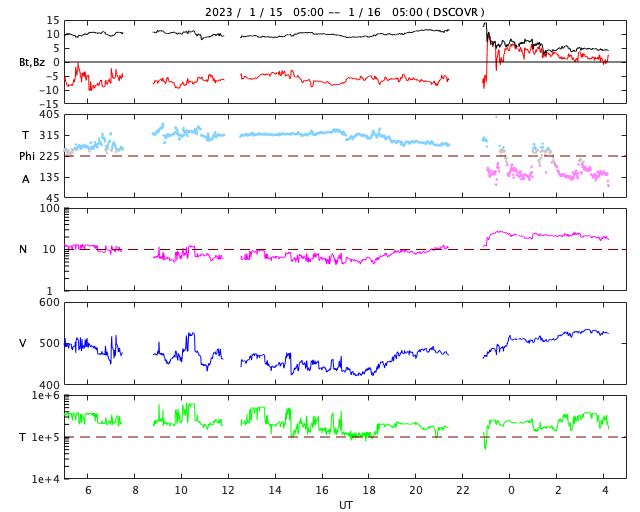
Task: Click the '12' hour label on the time axis
Action: (x=228, y=490)
